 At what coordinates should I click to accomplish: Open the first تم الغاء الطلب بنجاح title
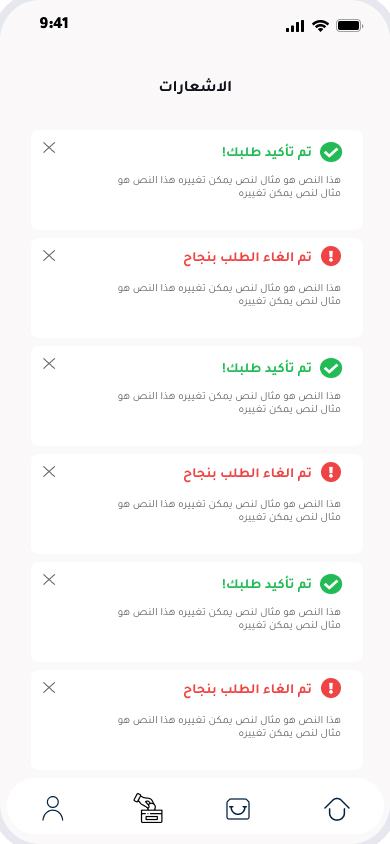[247, 257]
